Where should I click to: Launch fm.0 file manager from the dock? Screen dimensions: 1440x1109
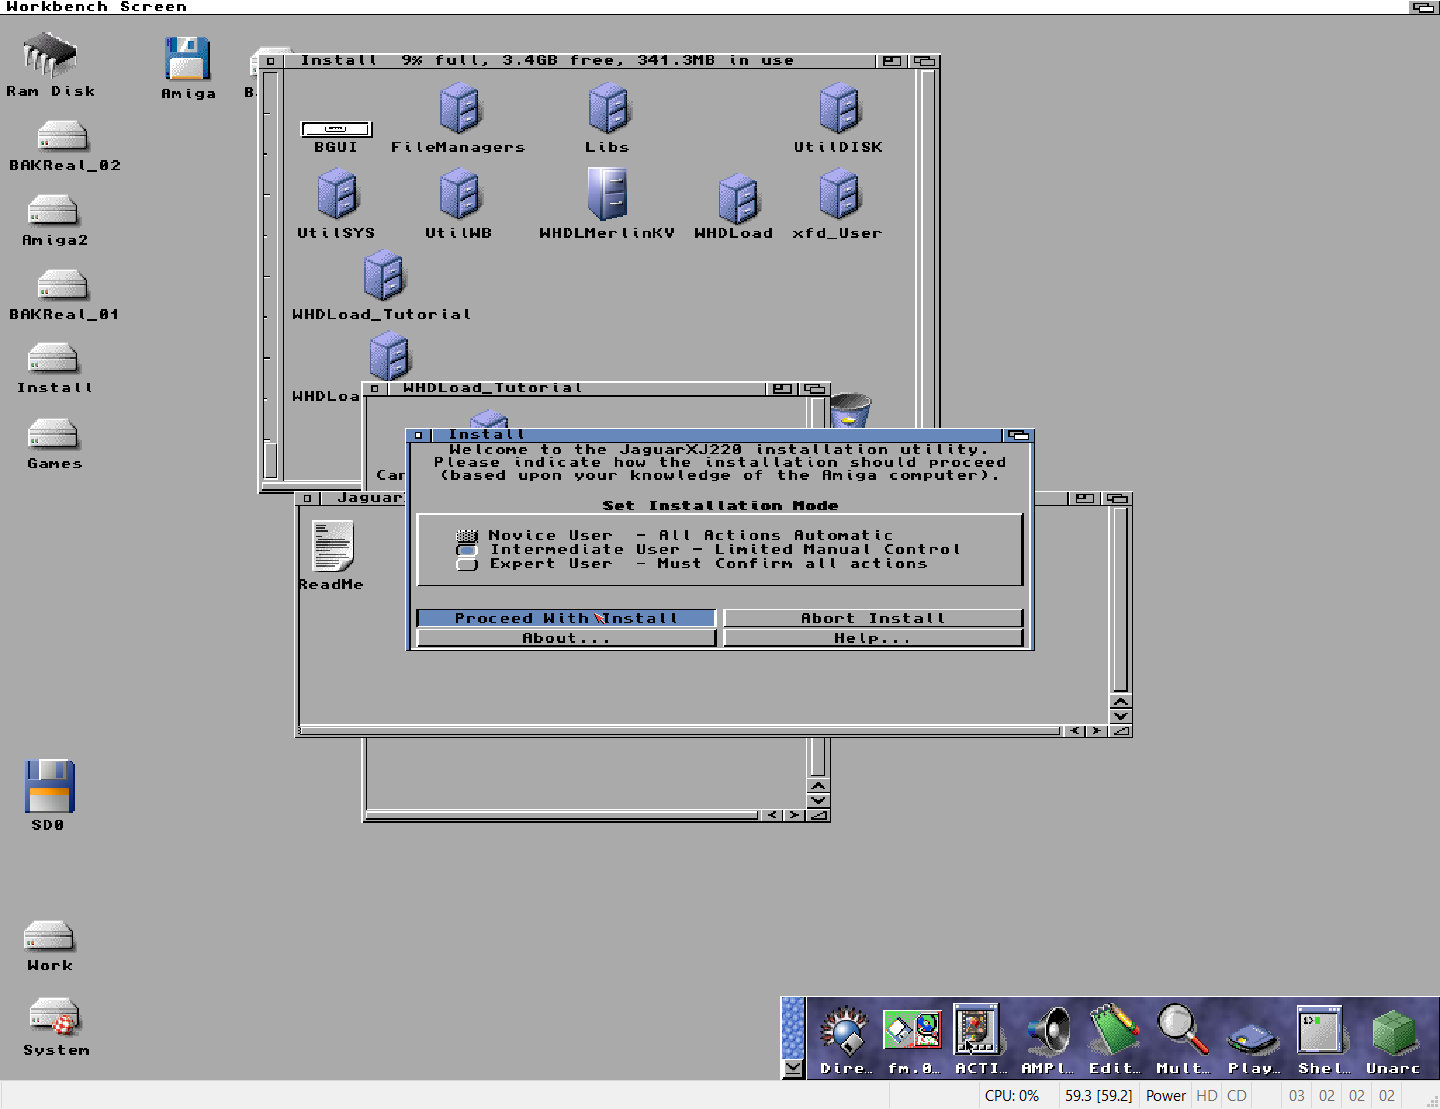(x=912, y=1031)
